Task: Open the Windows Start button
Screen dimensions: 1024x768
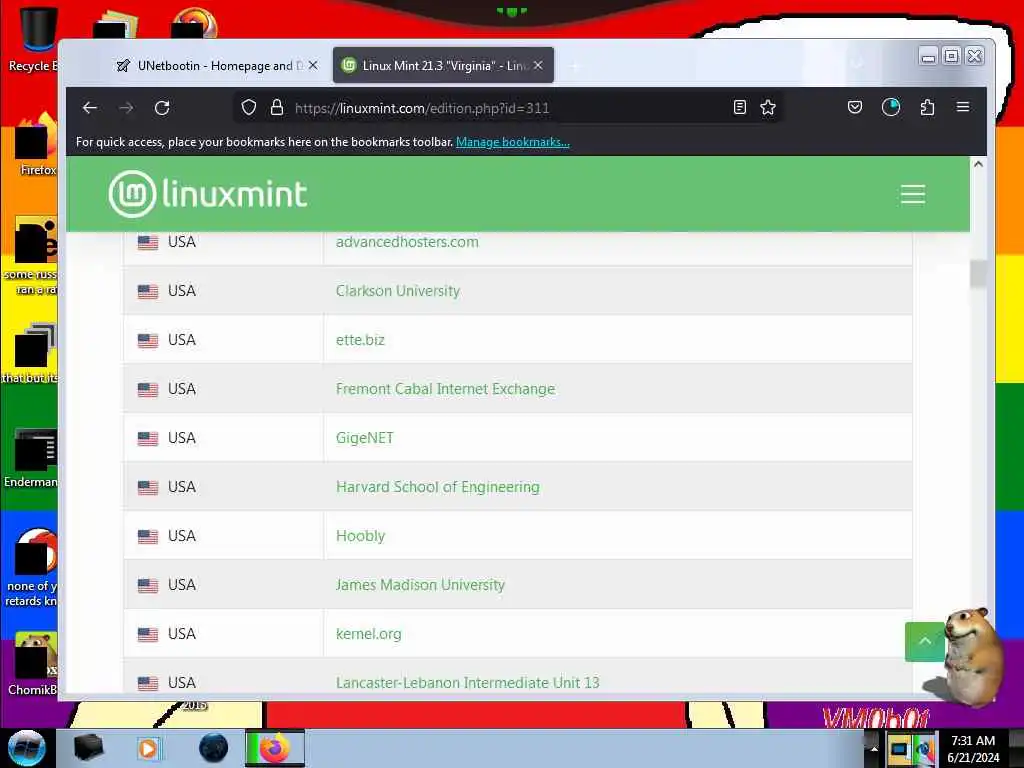Action: click(27, 748)
